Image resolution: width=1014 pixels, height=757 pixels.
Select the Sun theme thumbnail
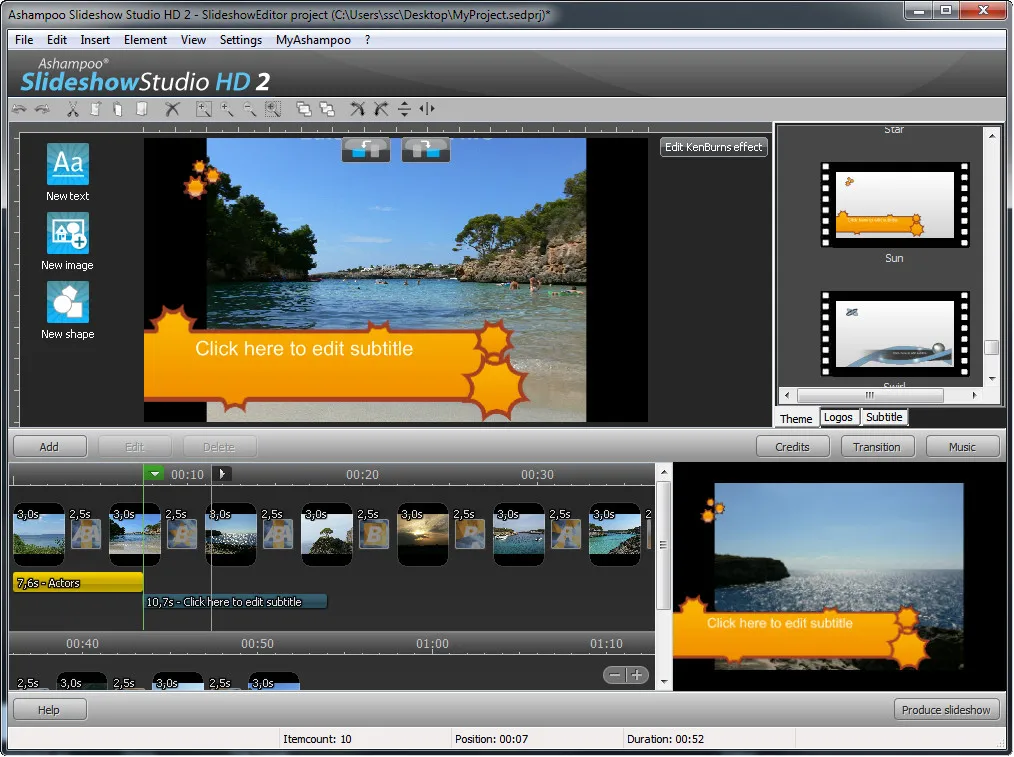point(894,206)
